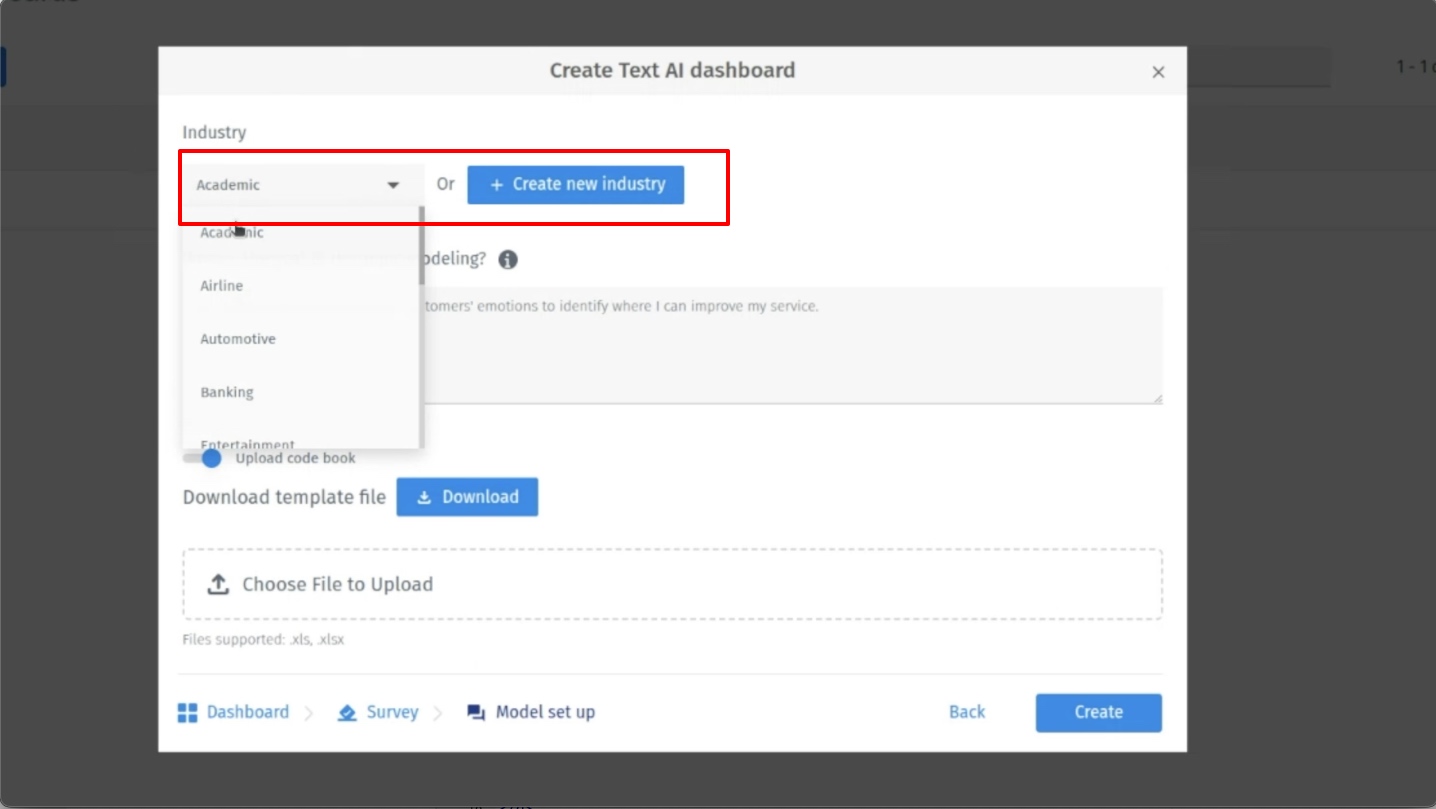Select Banking in the industry dropdown list
The height and width of the screenshot is (809, 1436).
tap(300, 392)
